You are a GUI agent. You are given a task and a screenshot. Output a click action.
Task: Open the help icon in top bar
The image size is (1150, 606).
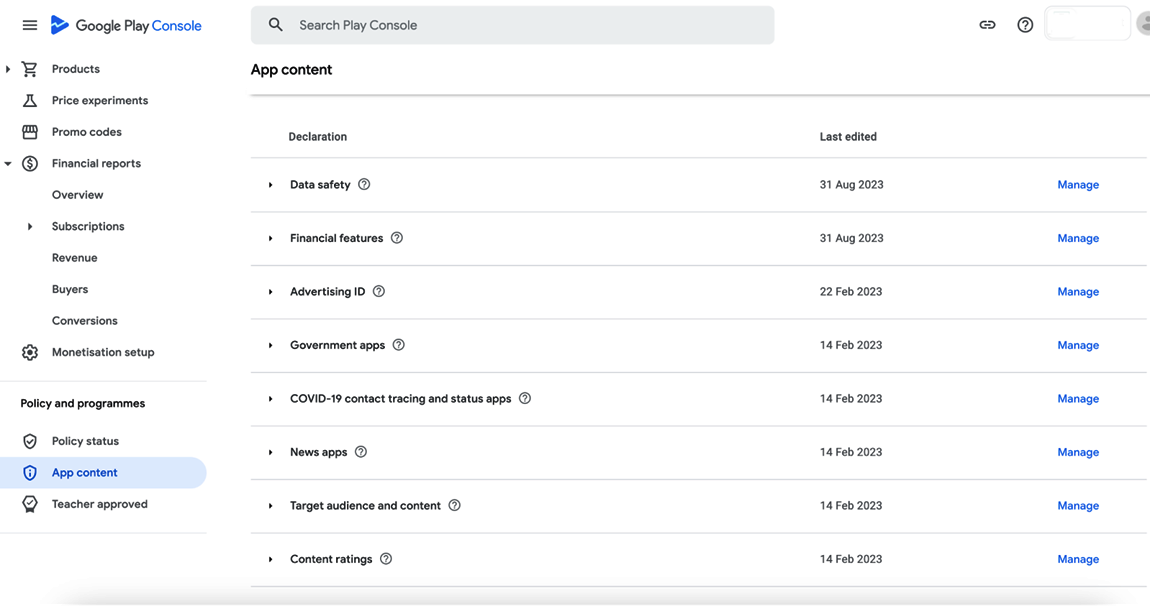(1025, 25)
